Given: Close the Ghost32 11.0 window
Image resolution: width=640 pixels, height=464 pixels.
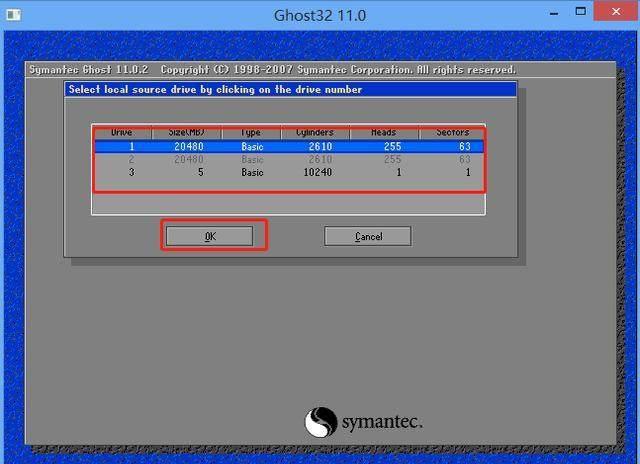Looking at the screenshot, I should tap(616, 11).
